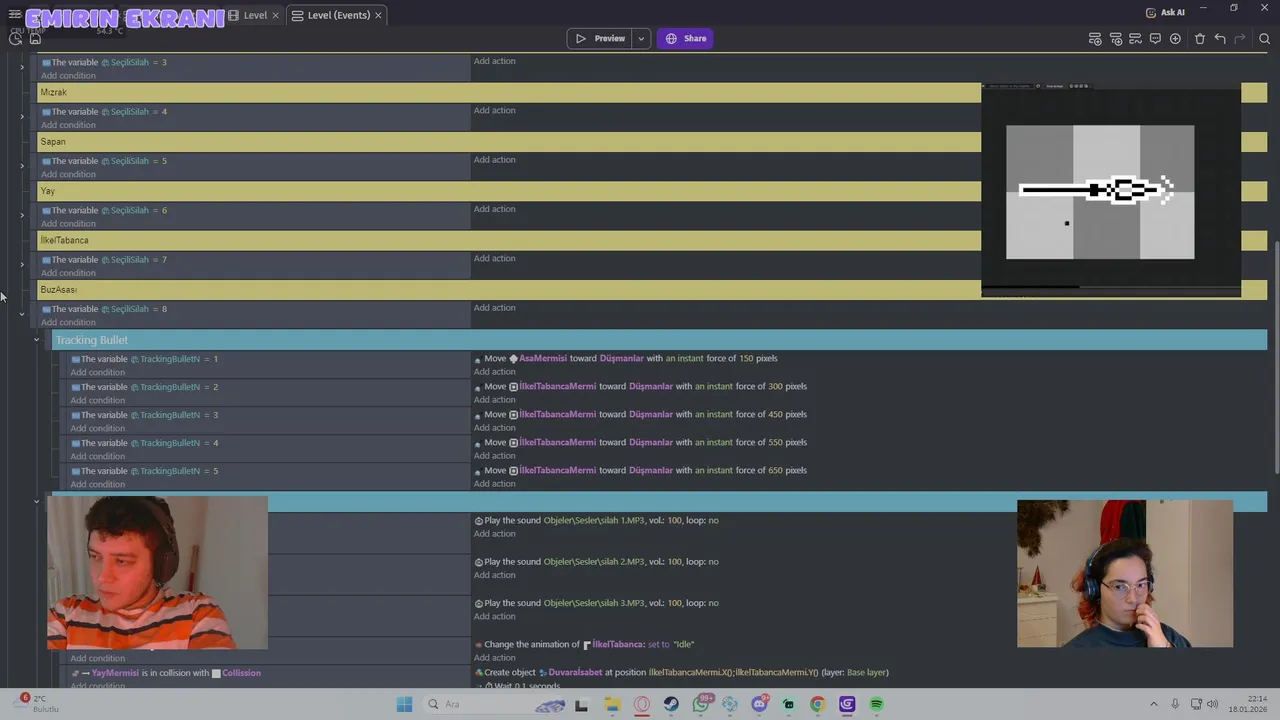This screenshot has height=720, width=1280.
Task: Expand the SeçiliSilah = 6 event
Action: [x=22, y=216]
